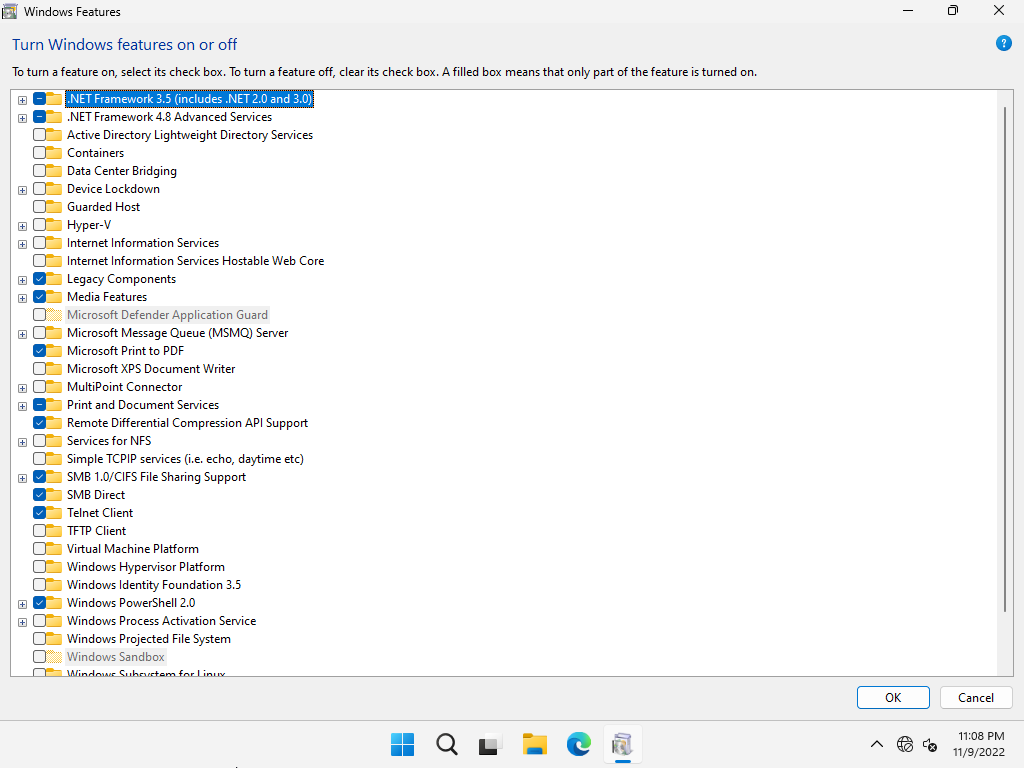Open Task View from the taskbar
This screenshot has height=768, width=1024.
tap(490, 744)
